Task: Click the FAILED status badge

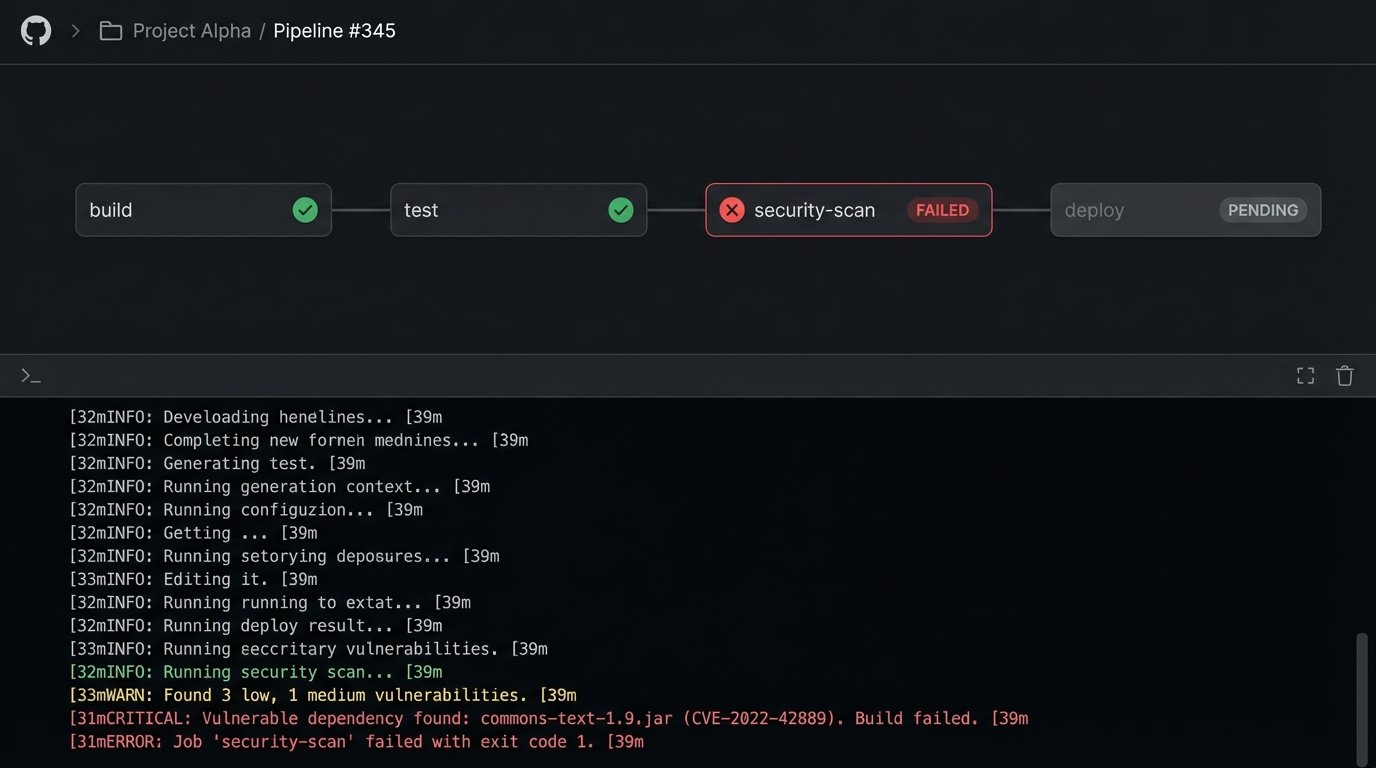Action: click(x=942, y=210)
